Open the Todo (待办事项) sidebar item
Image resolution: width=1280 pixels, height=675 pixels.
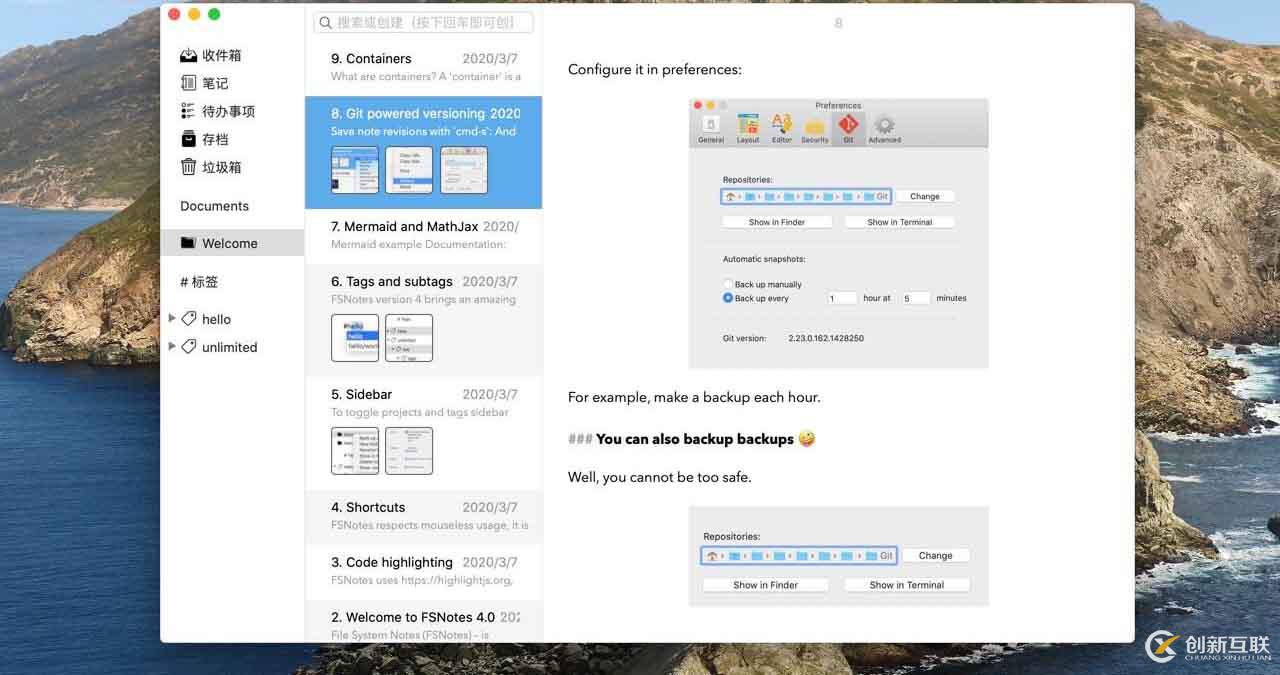point(218,111)
